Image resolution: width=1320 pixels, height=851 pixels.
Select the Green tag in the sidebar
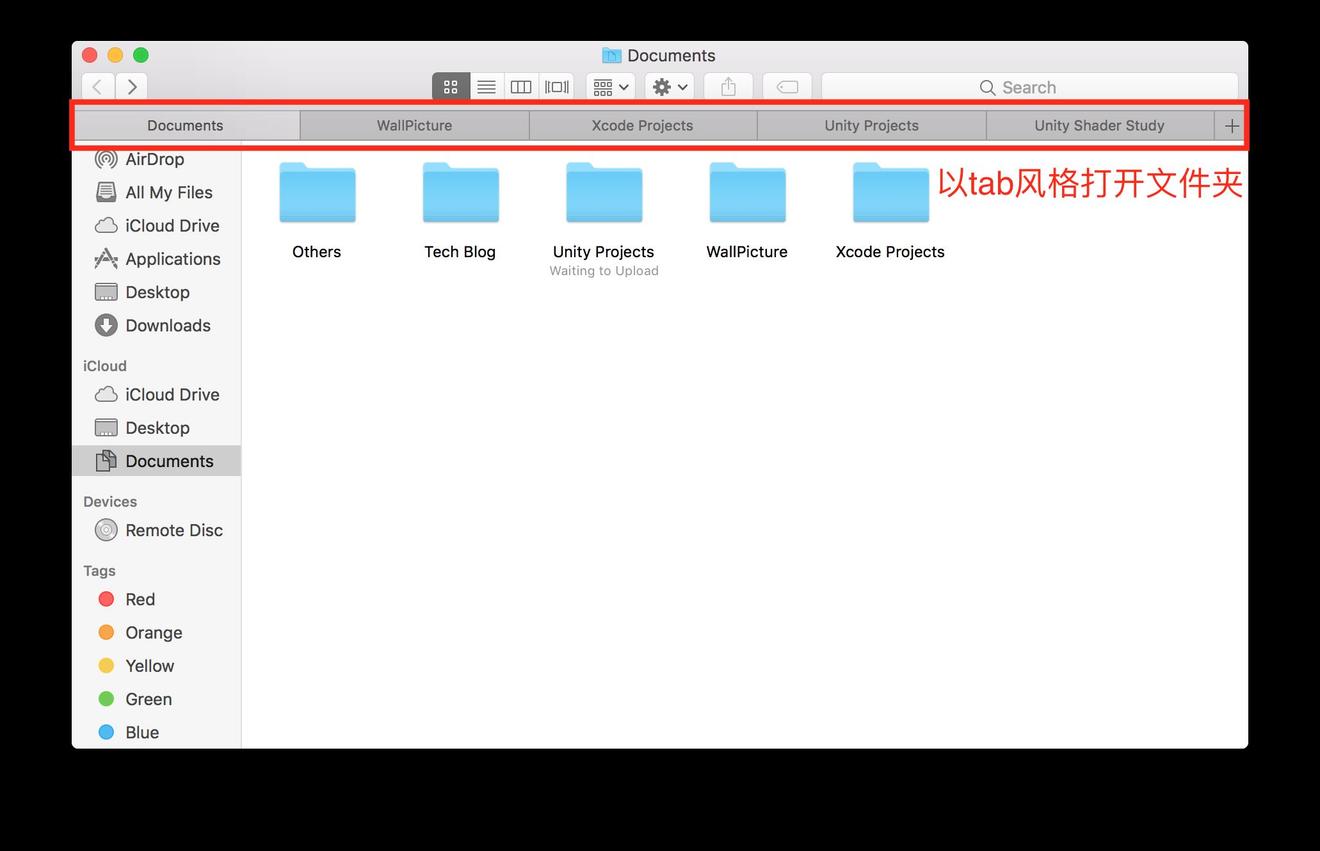pos(148,699)
